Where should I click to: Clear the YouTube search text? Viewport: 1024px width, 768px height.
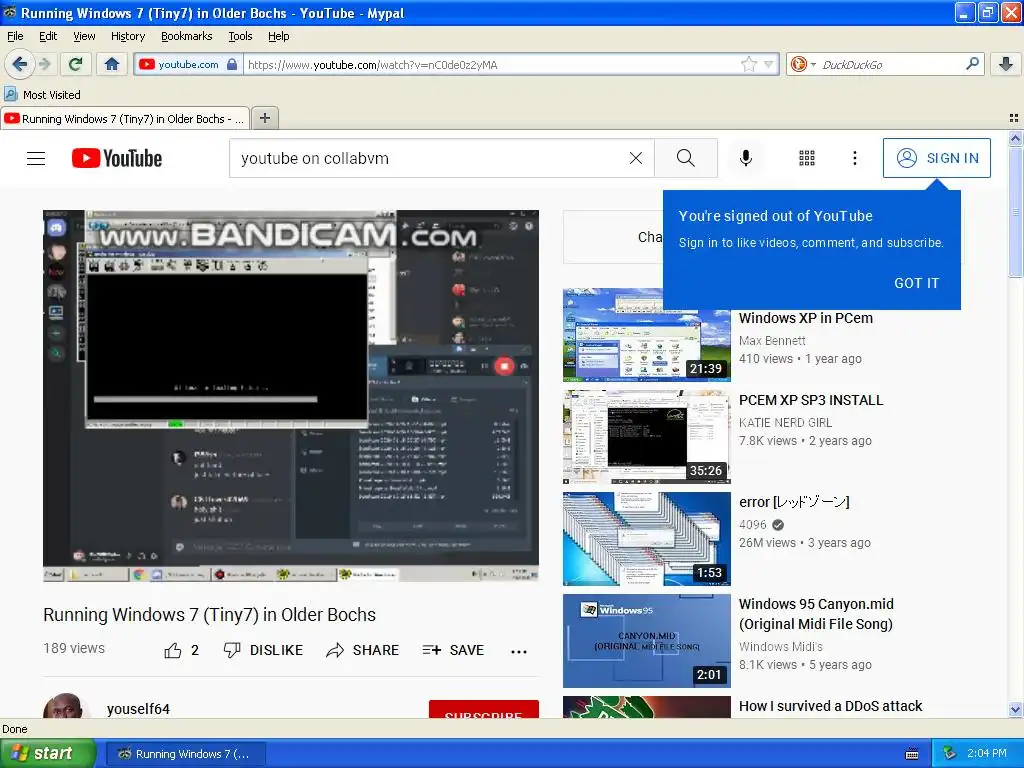click(635, 158)
